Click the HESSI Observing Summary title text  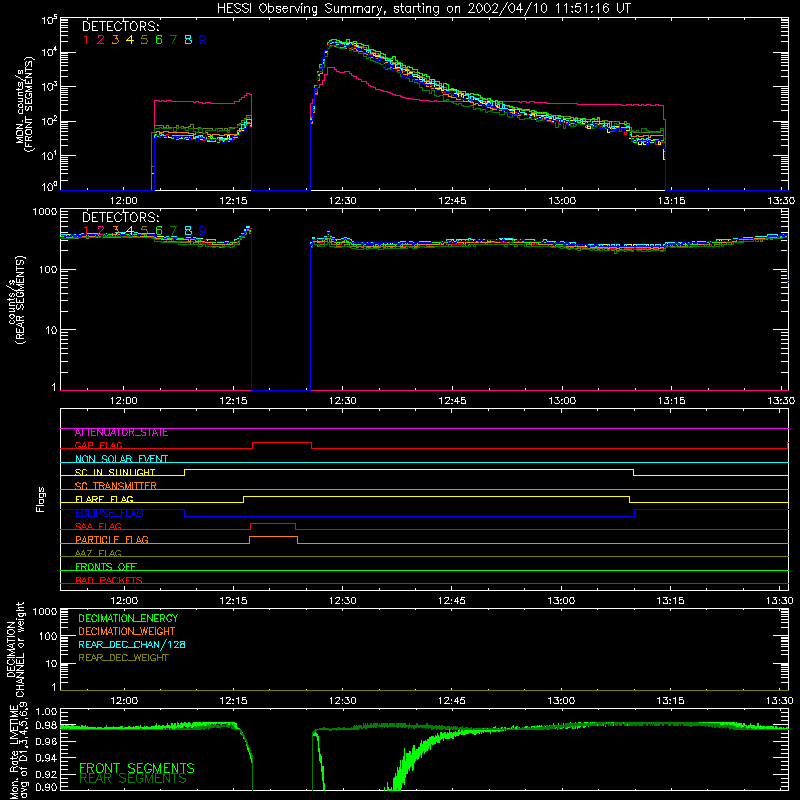(x=423, y=8)
